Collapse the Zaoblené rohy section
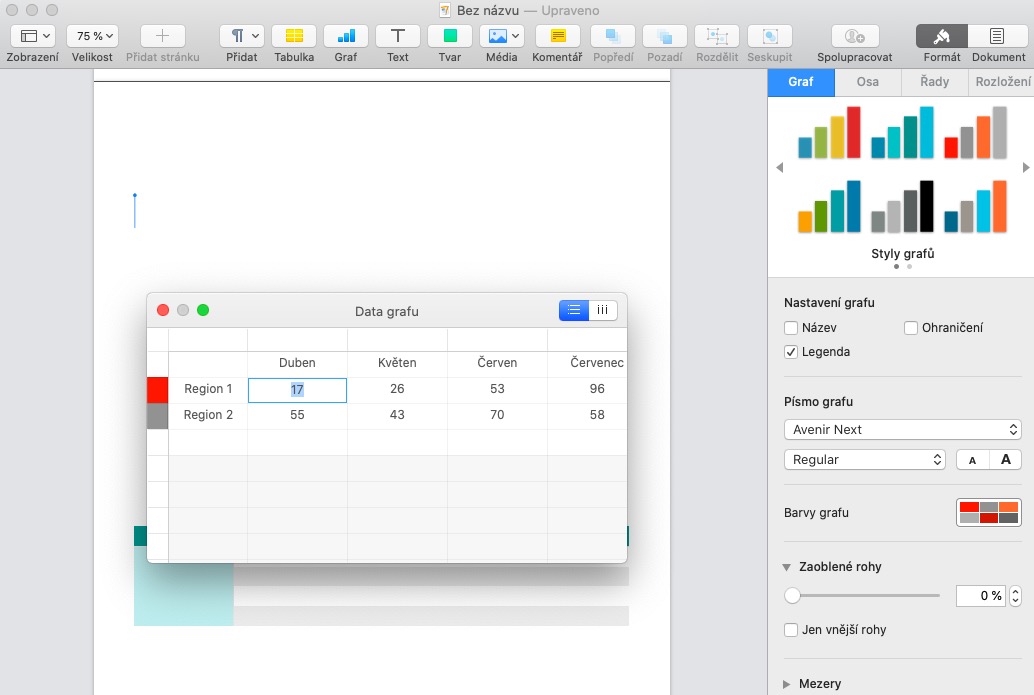This screenshot has width=1034, height=695. coord(786,567)
